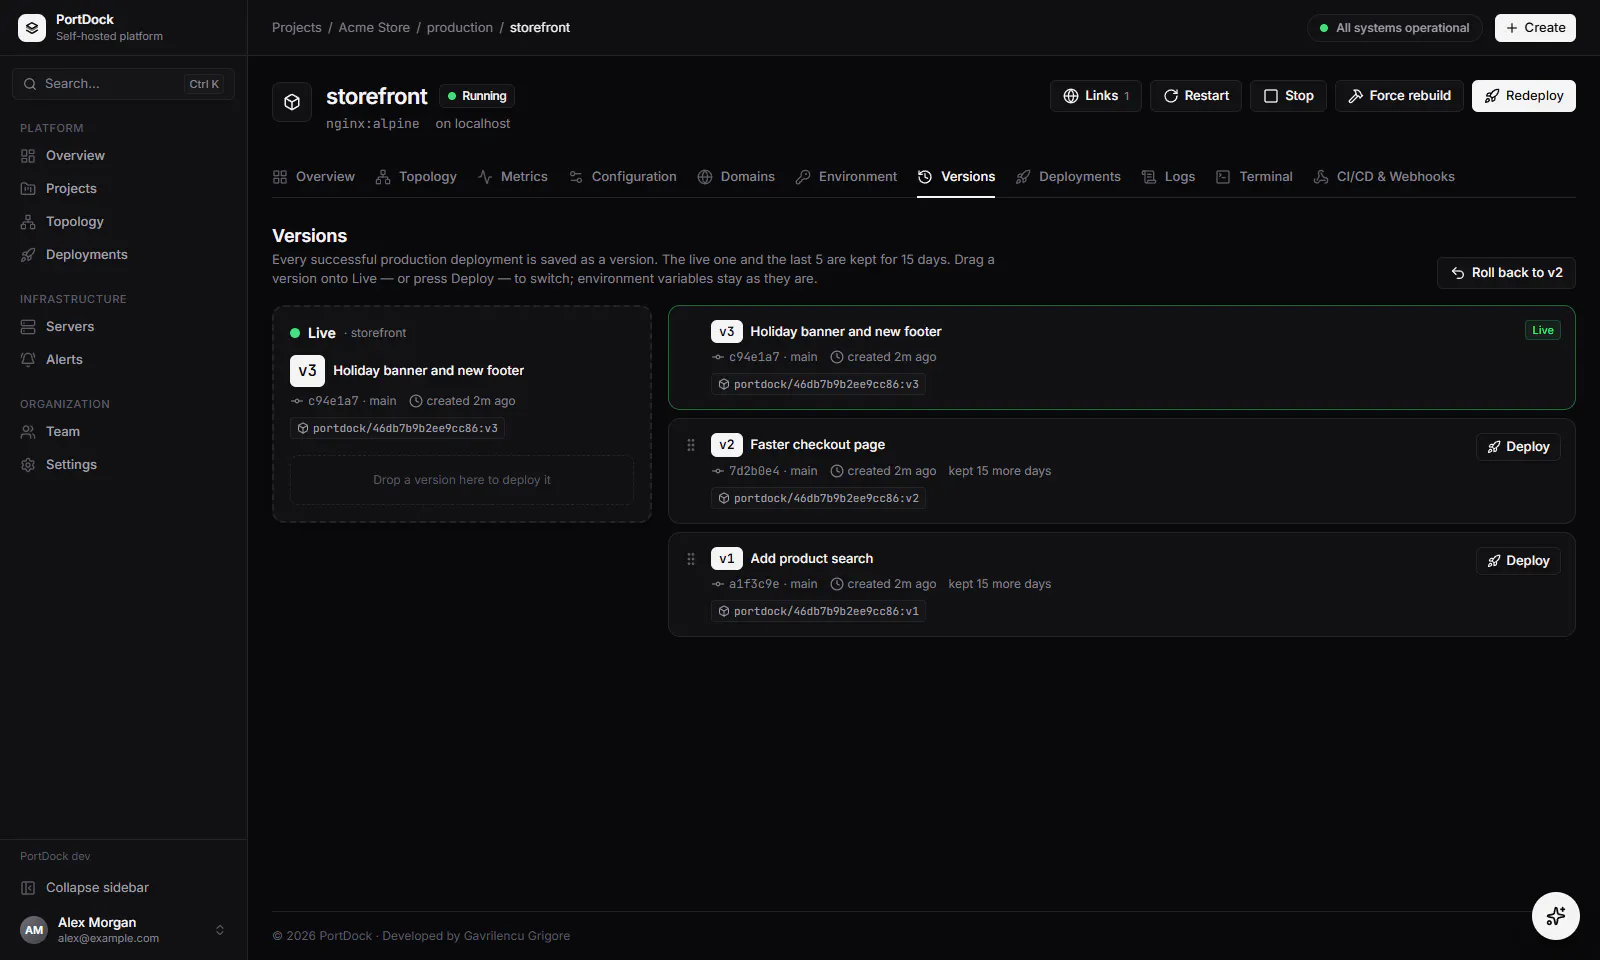Switch to the Metrics tab
The height and width of the screenshot is (960, 1600).
[x=513, y=177]
